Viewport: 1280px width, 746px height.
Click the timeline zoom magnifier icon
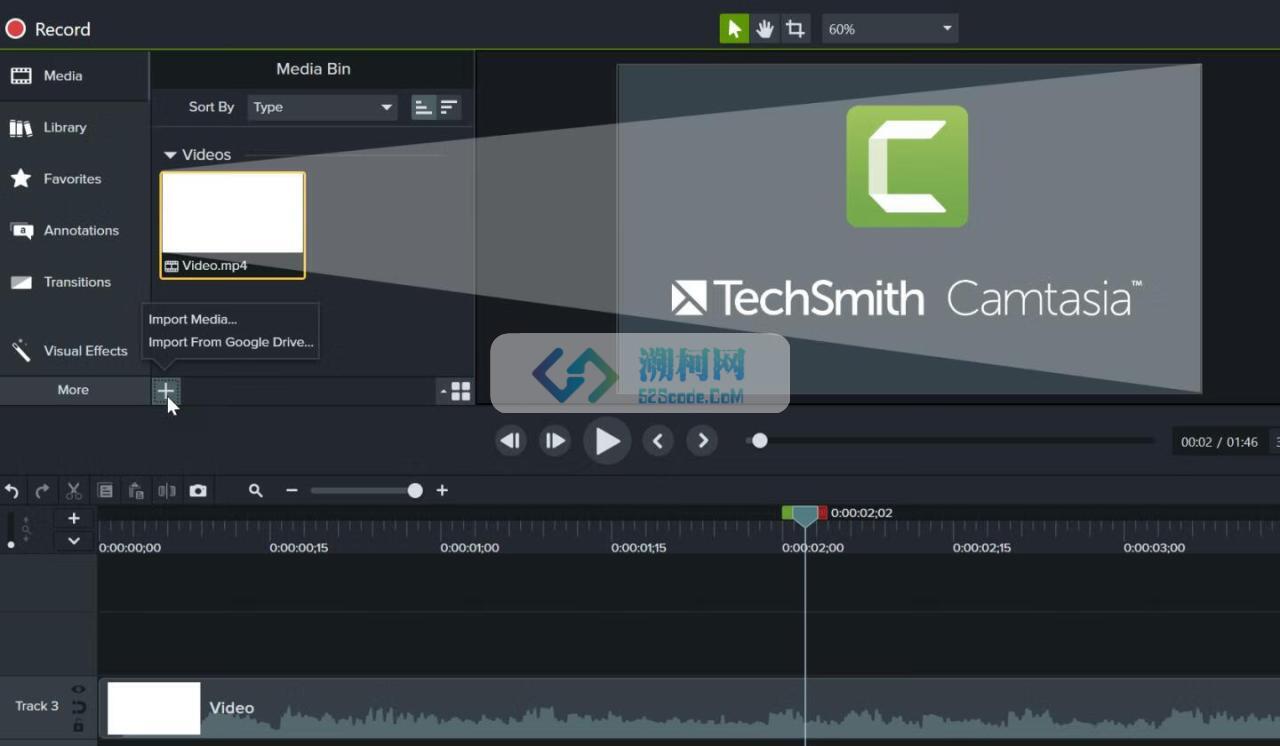pyautogui.click(x=256, y=491)
